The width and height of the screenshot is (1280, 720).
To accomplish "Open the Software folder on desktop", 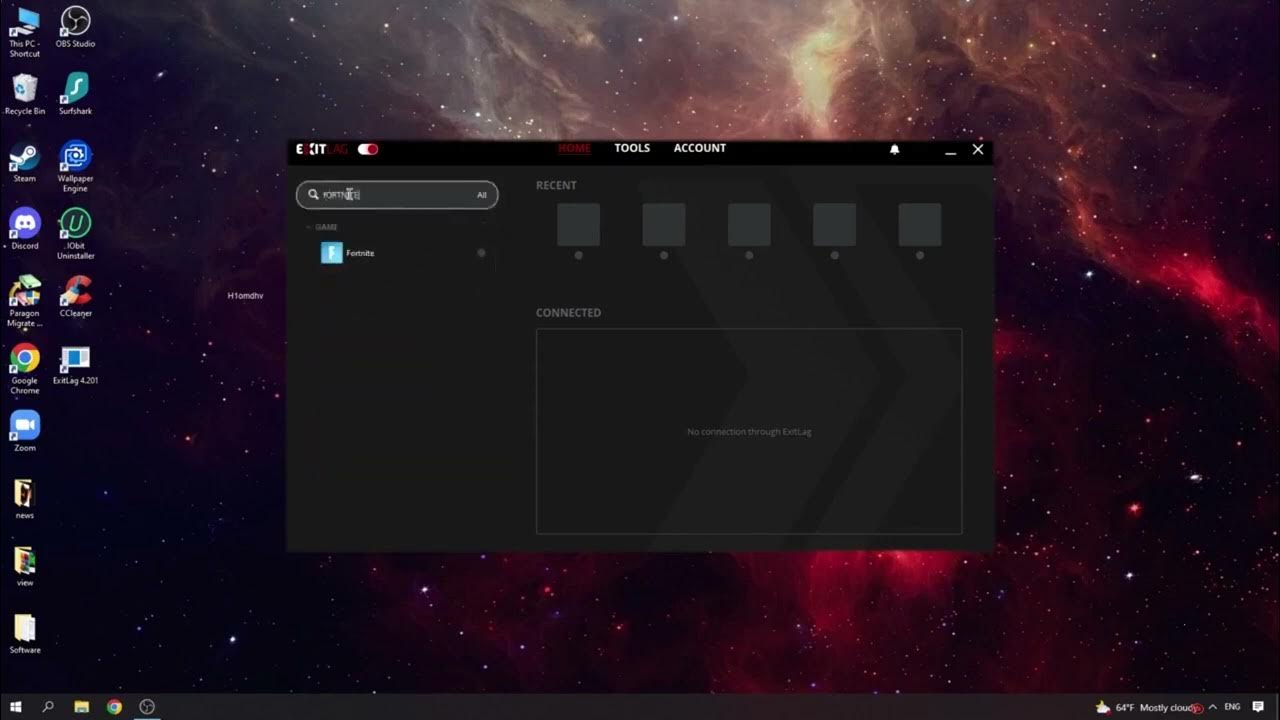I will pyautogui.click(x=25, y=633).
